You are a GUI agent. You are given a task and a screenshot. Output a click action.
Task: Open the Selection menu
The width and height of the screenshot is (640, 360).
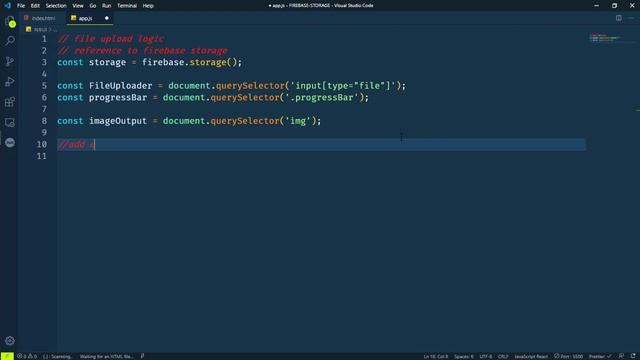56,6
